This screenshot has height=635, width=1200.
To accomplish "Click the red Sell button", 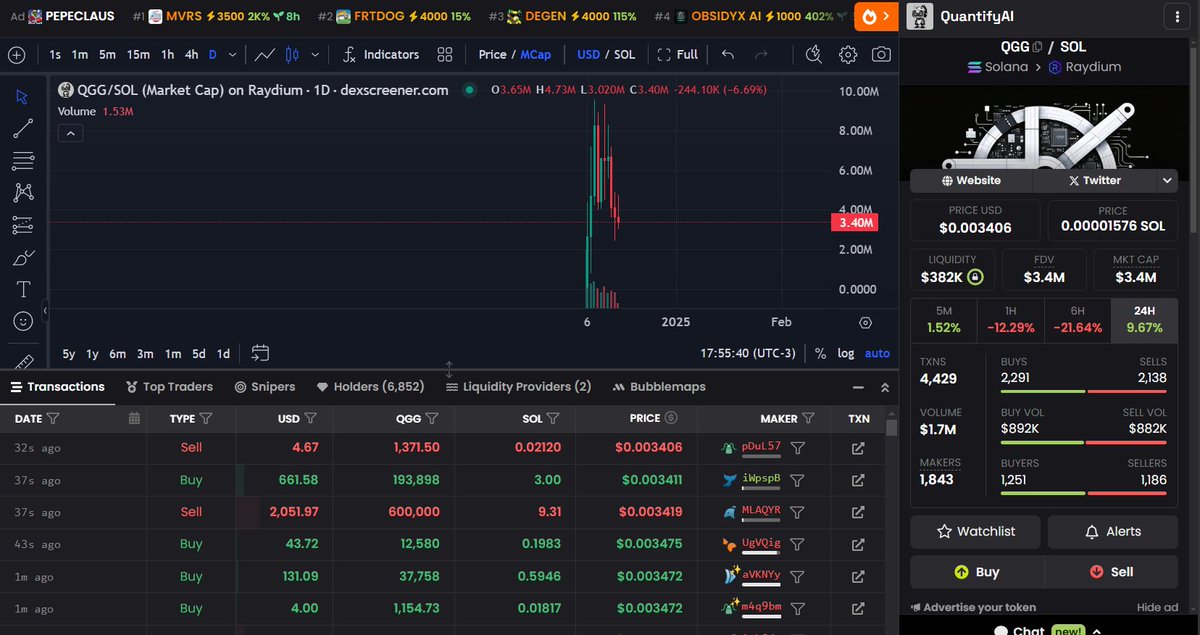I will (x=1111, y=572).
